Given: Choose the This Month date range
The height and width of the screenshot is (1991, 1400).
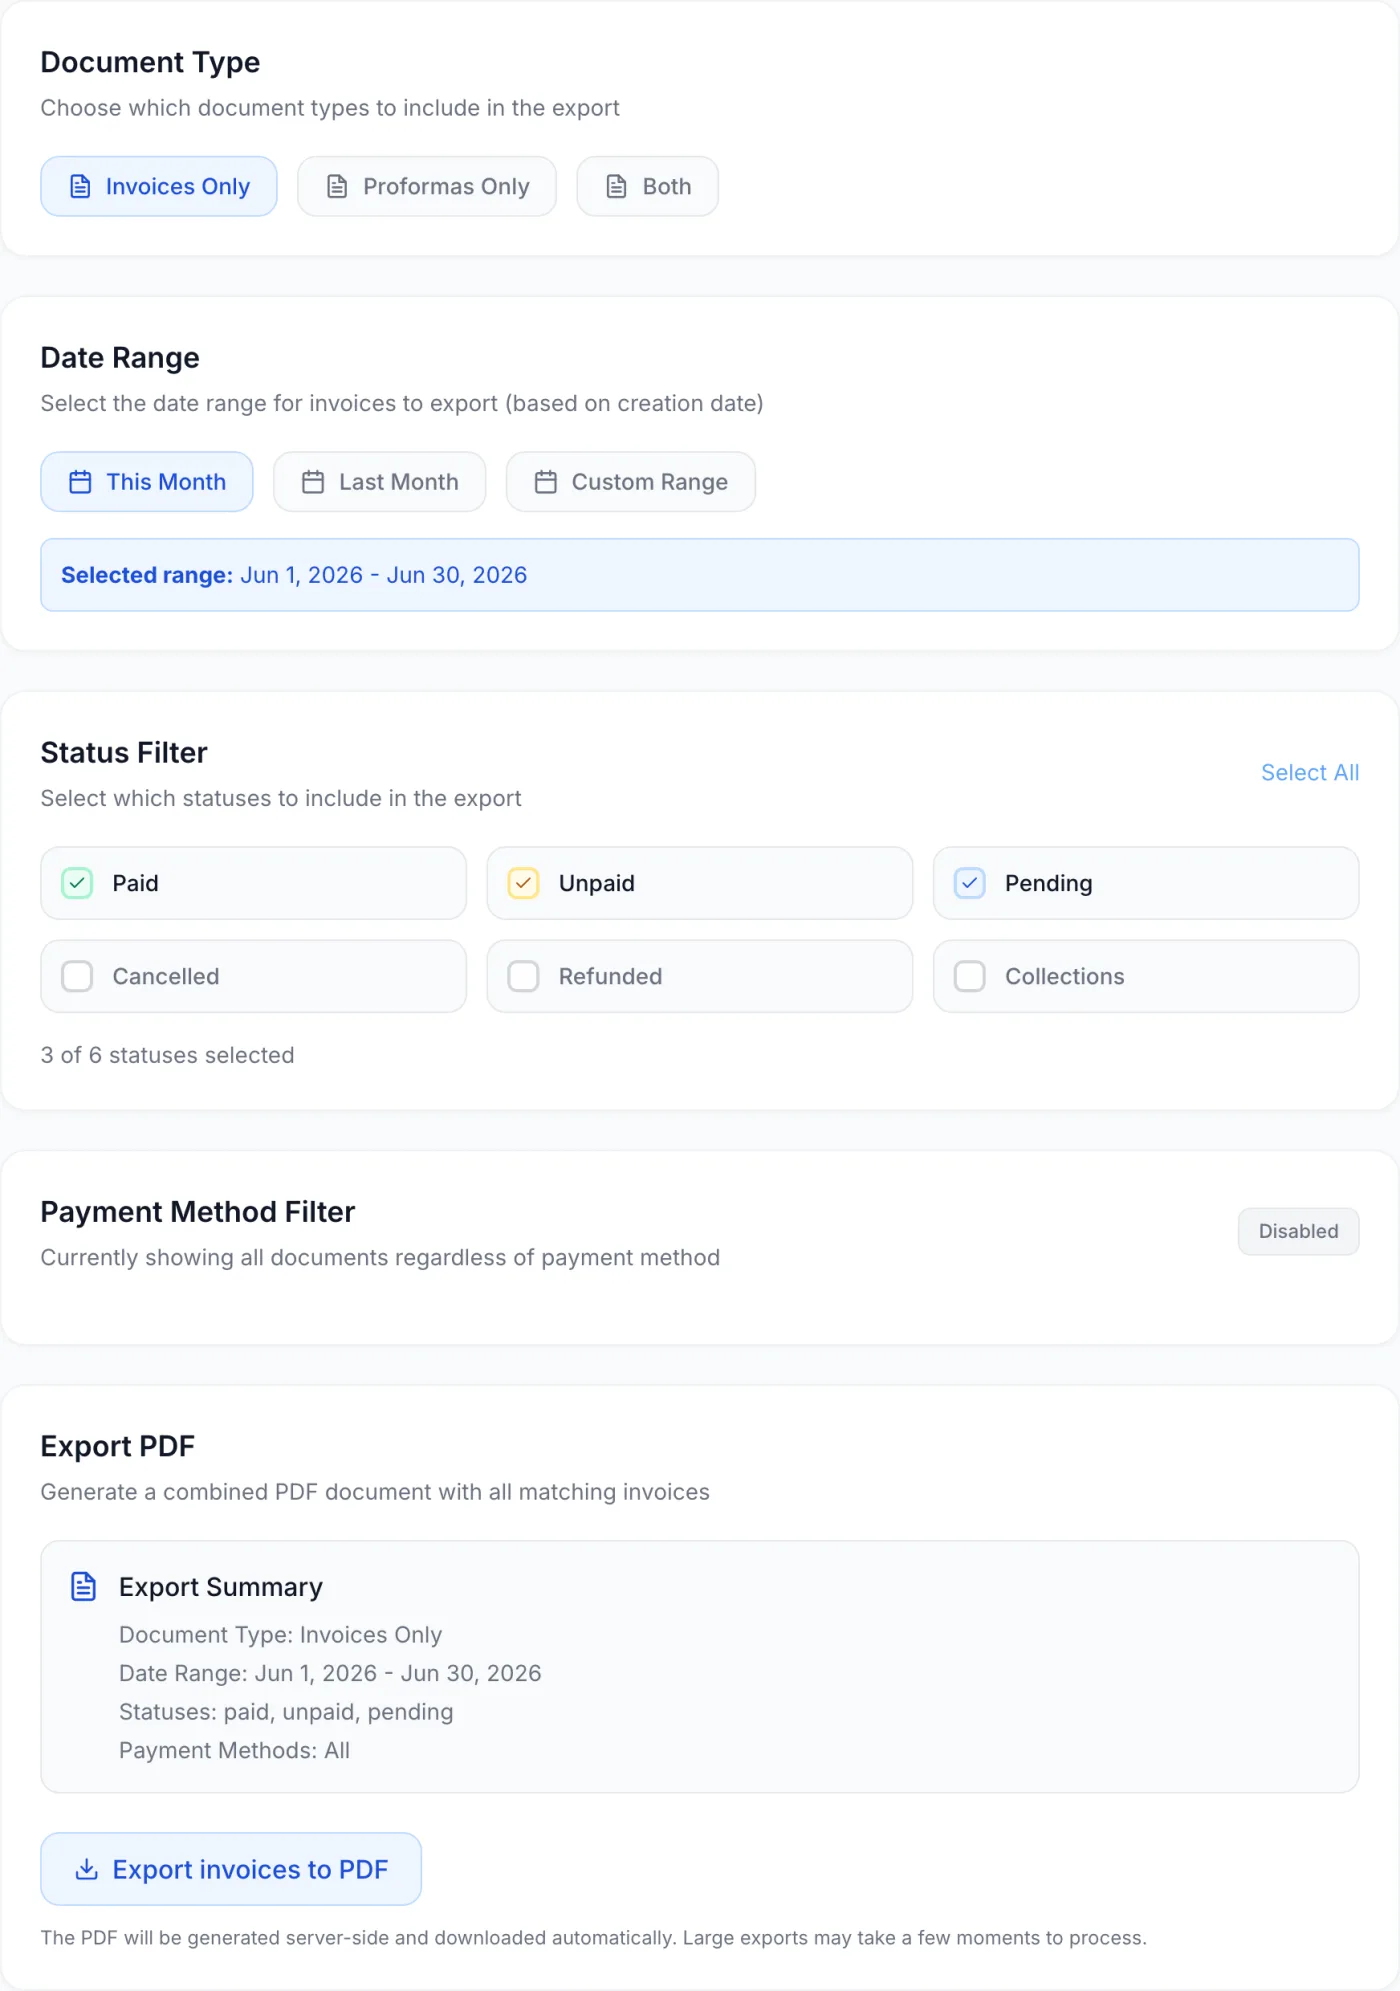Looking at the screenshot, I should (x=147, y=482).
